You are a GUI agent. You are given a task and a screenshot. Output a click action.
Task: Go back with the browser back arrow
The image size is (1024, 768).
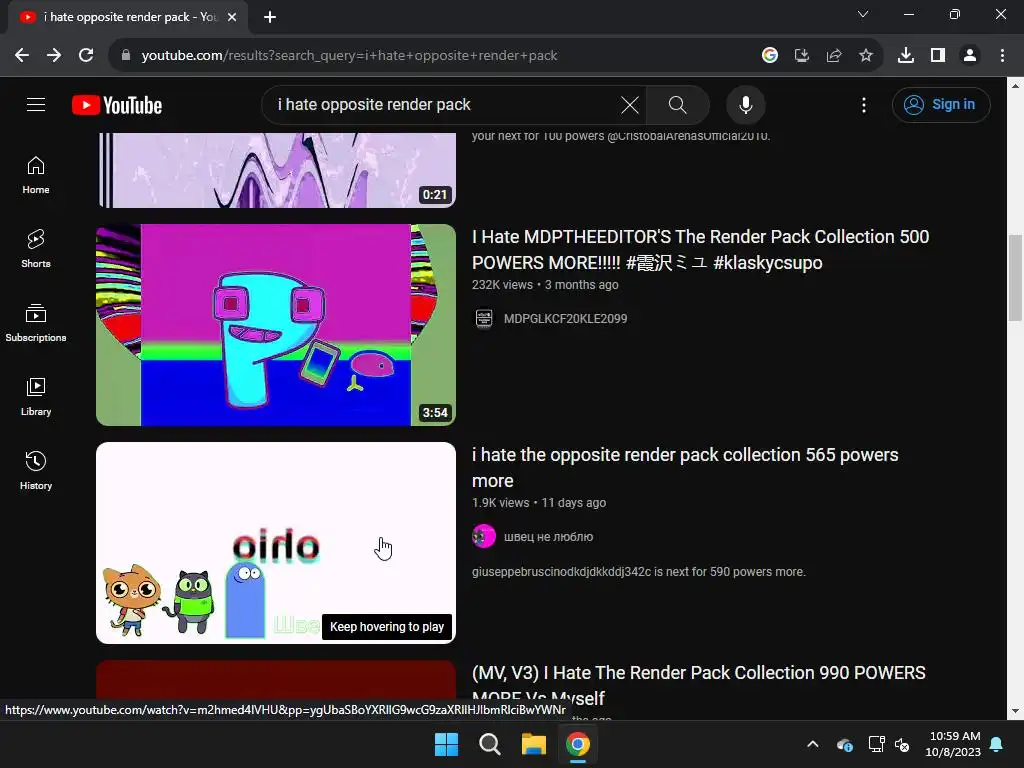point(22,56)
